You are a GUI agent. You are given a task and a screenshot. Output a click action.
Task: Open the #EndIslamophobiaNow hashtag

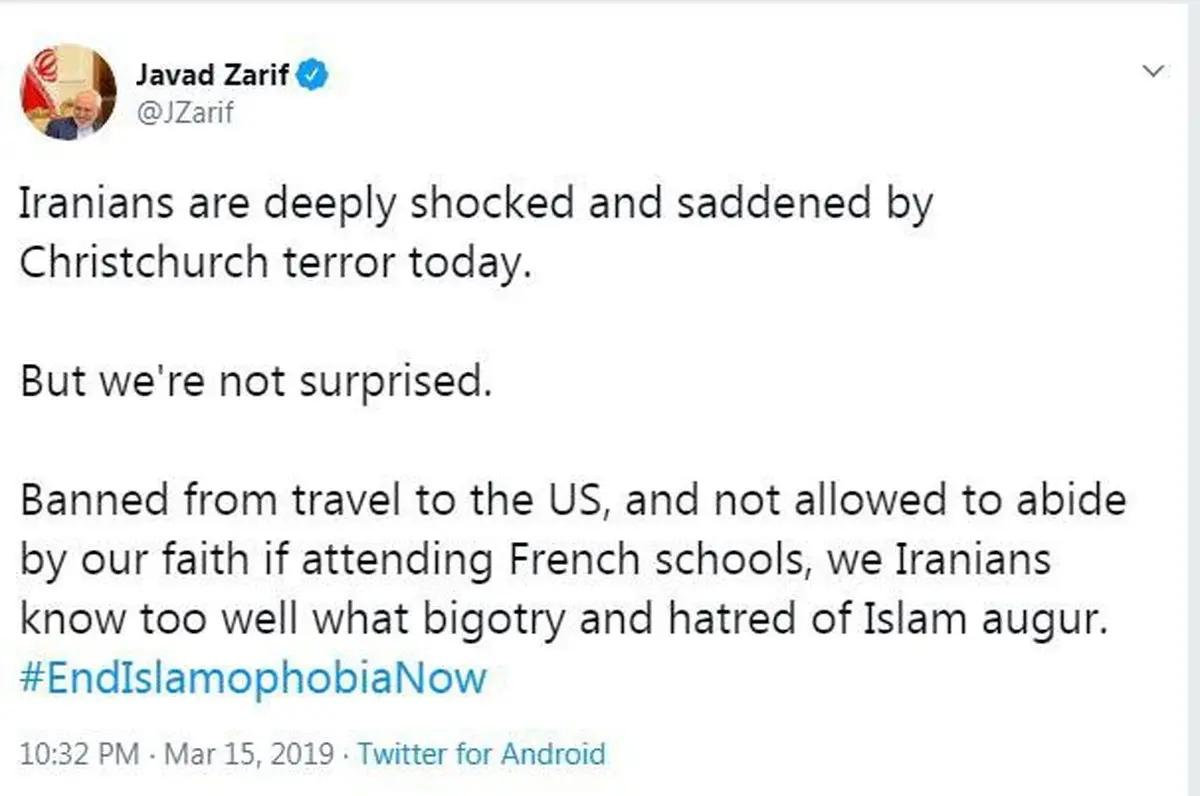[253, 678]
